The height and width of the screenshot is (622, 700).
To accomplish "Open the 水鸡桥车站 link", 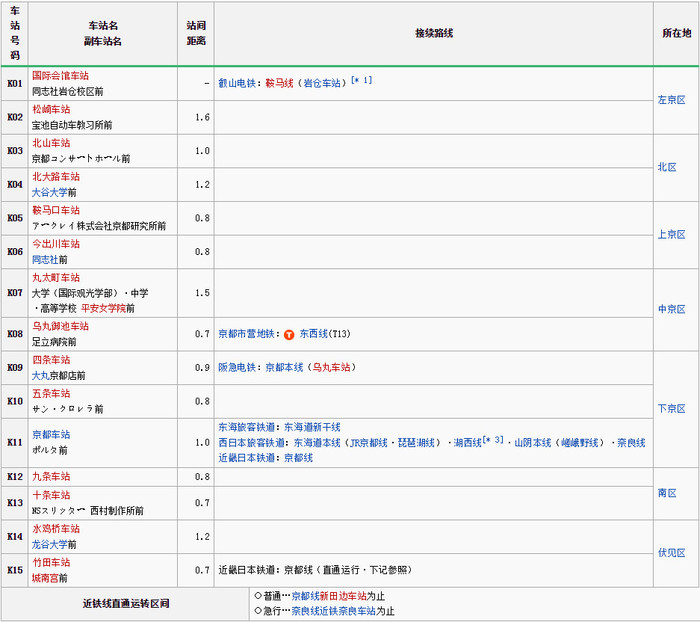I will [x=56, y=529].
